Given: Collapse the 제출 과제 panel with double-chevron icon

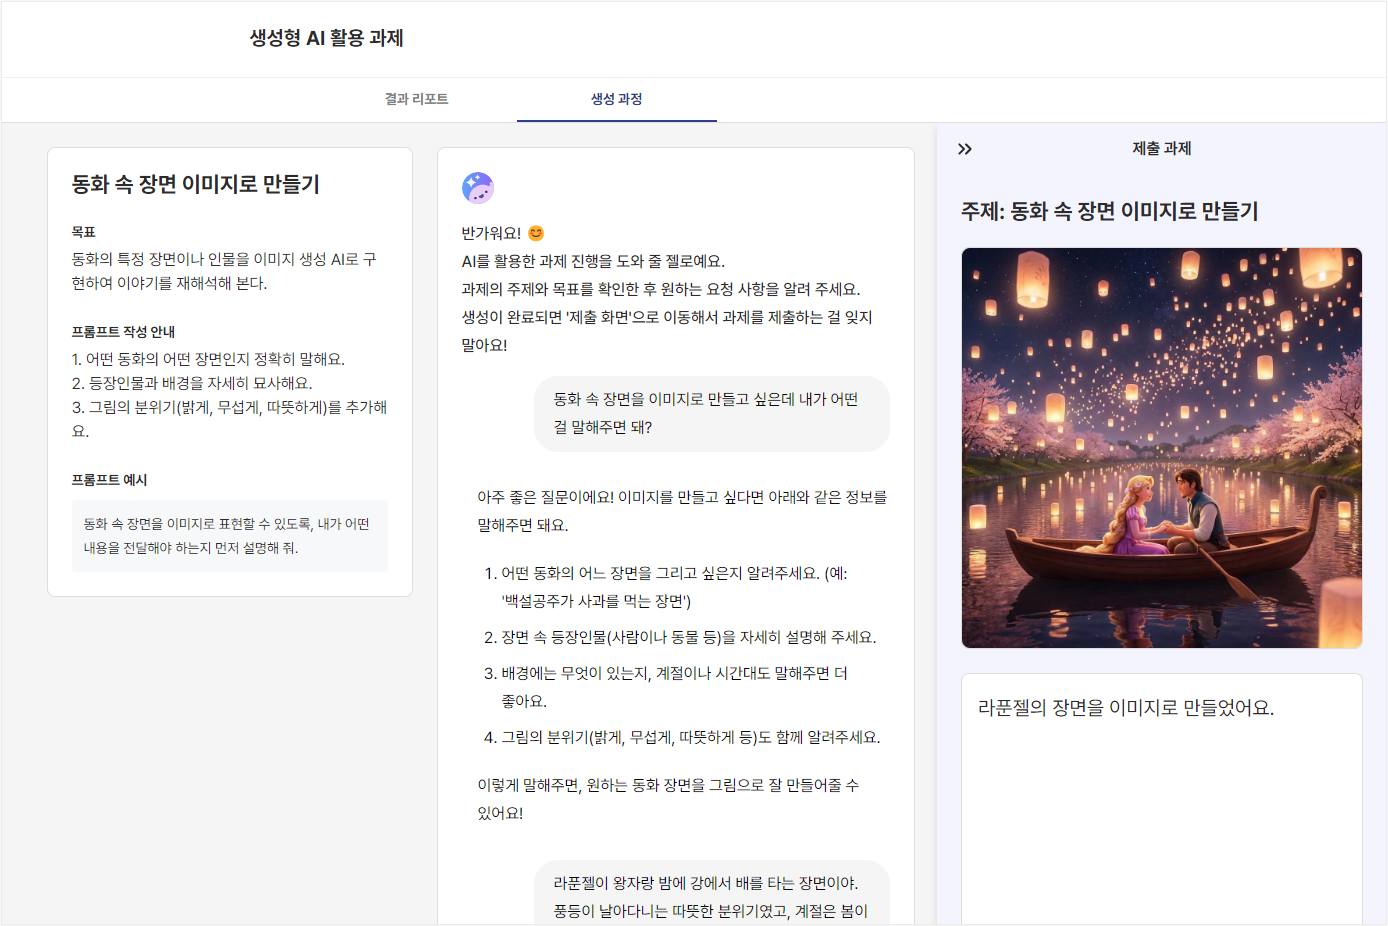Looking at the screenshot, I should coord(965,149).
